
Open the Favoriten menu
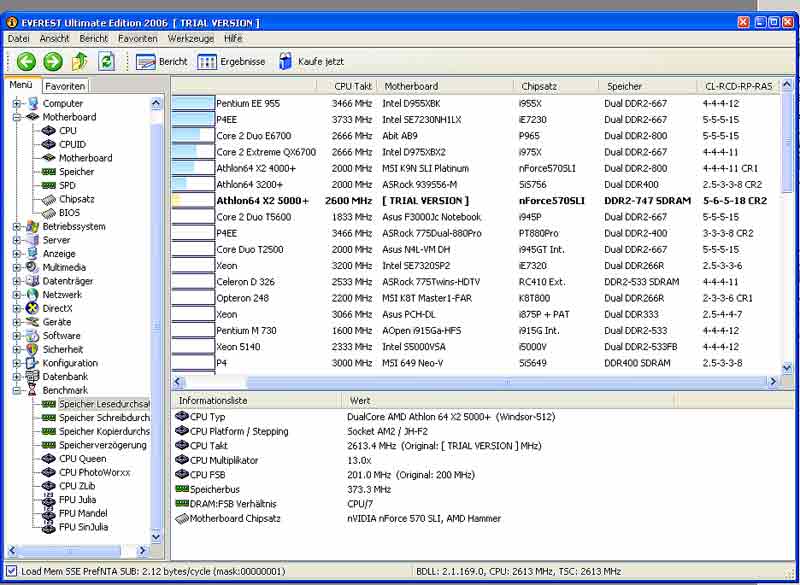pyautogui.click(x=138, y=39)
